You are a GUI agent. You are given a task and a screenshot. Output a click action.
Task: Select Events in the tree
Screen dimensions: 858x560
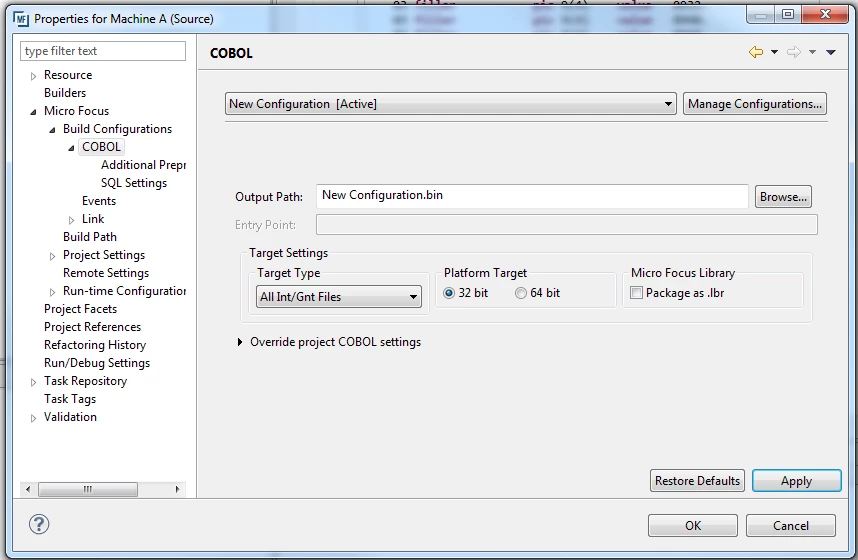click(x=99, y=201)
